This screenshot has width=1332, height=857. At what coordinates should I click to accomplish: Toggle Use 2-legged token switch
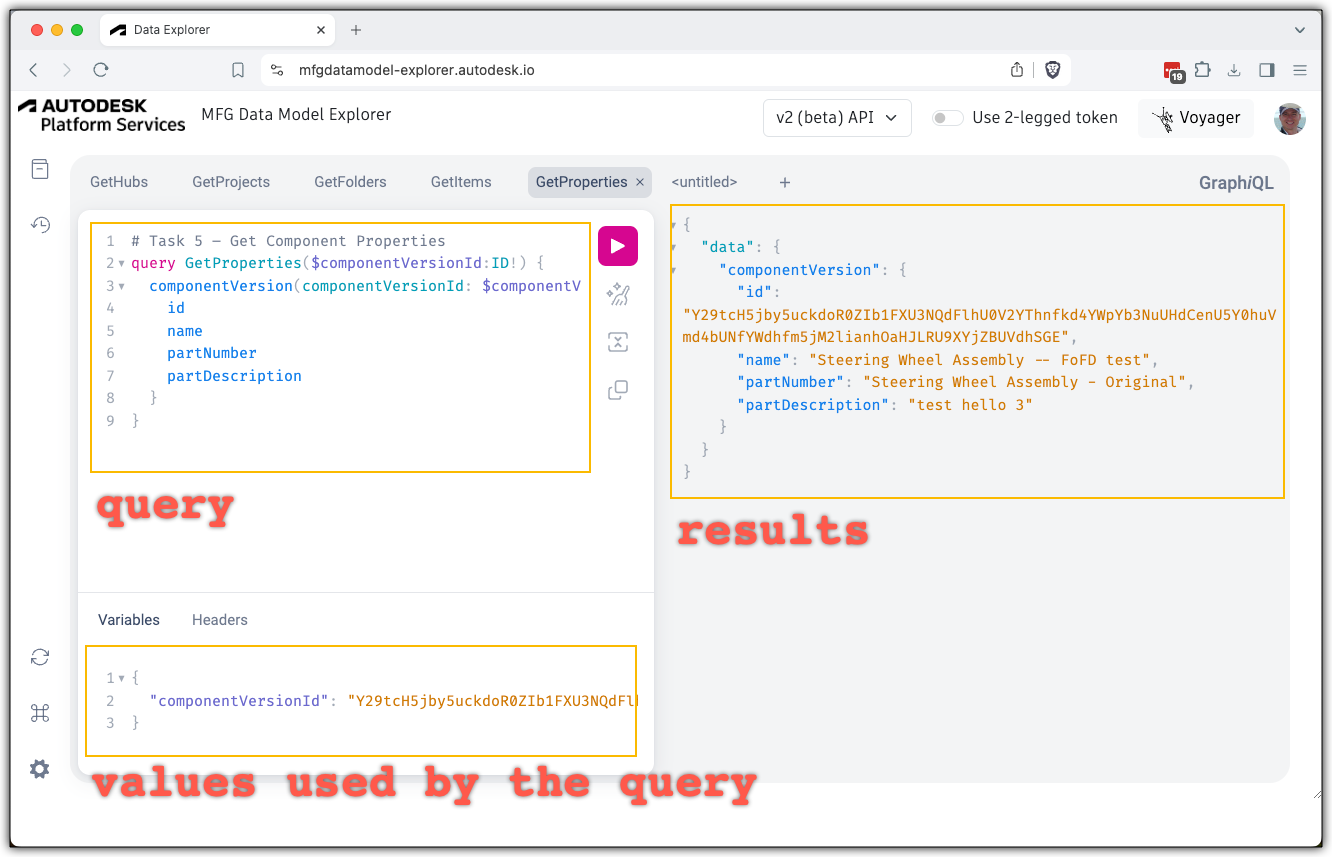pyautogui.click(x=947, y=118)
